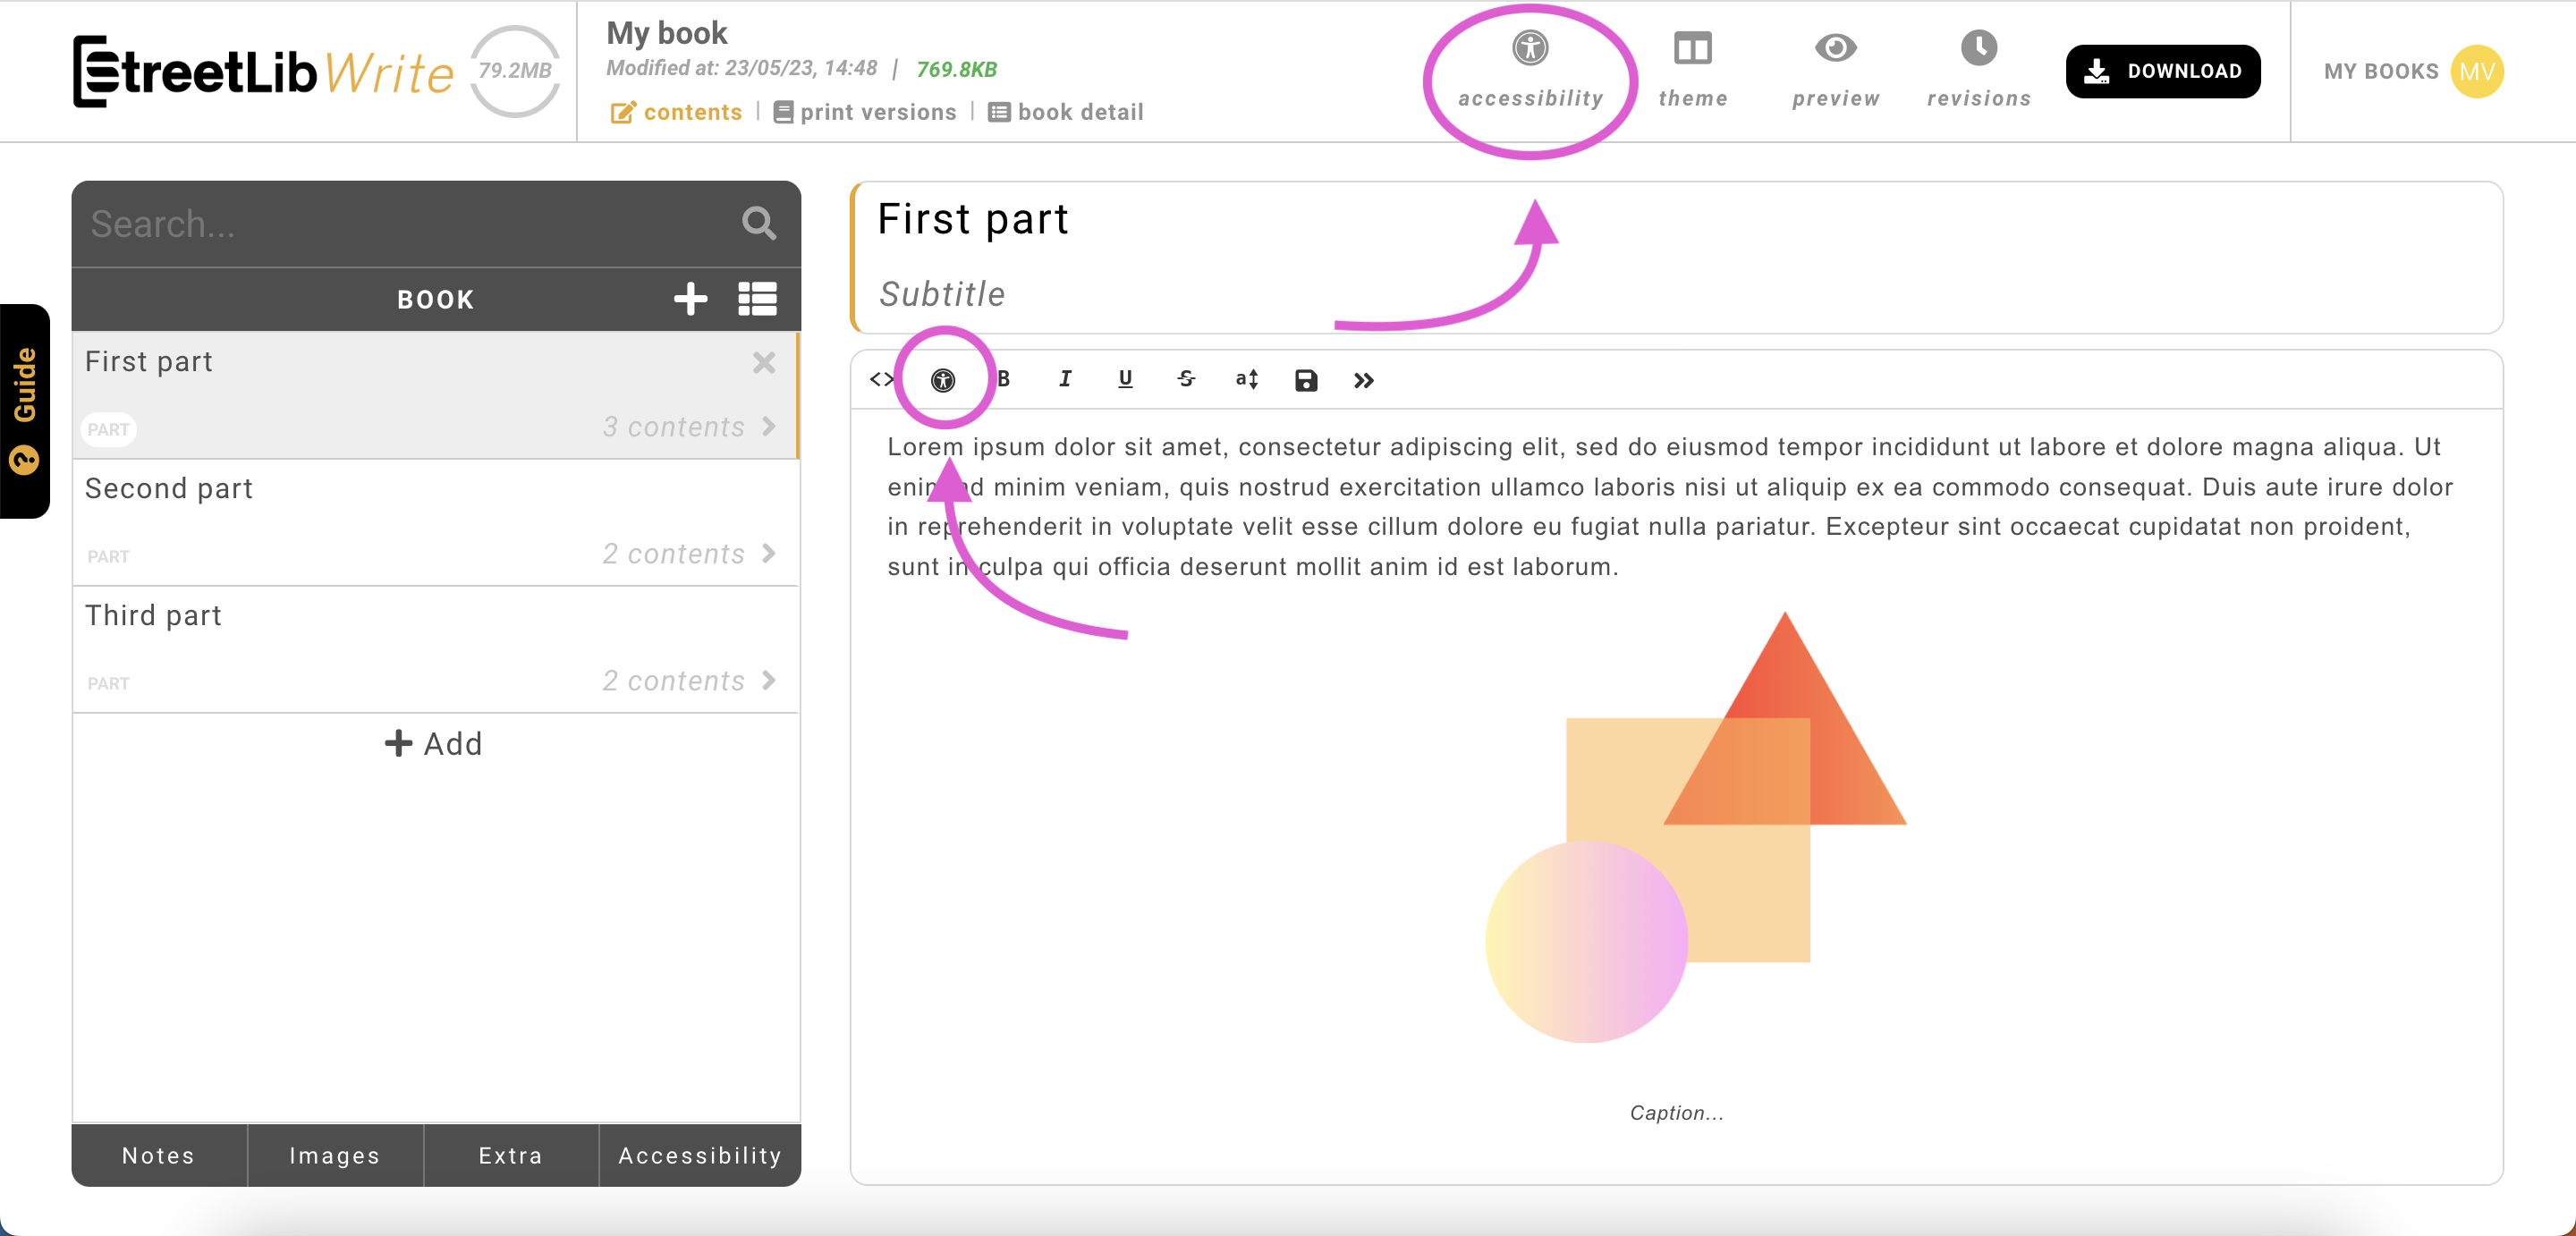
Task: Expand more toolbar options double chevron
Action: (1363, 380)
